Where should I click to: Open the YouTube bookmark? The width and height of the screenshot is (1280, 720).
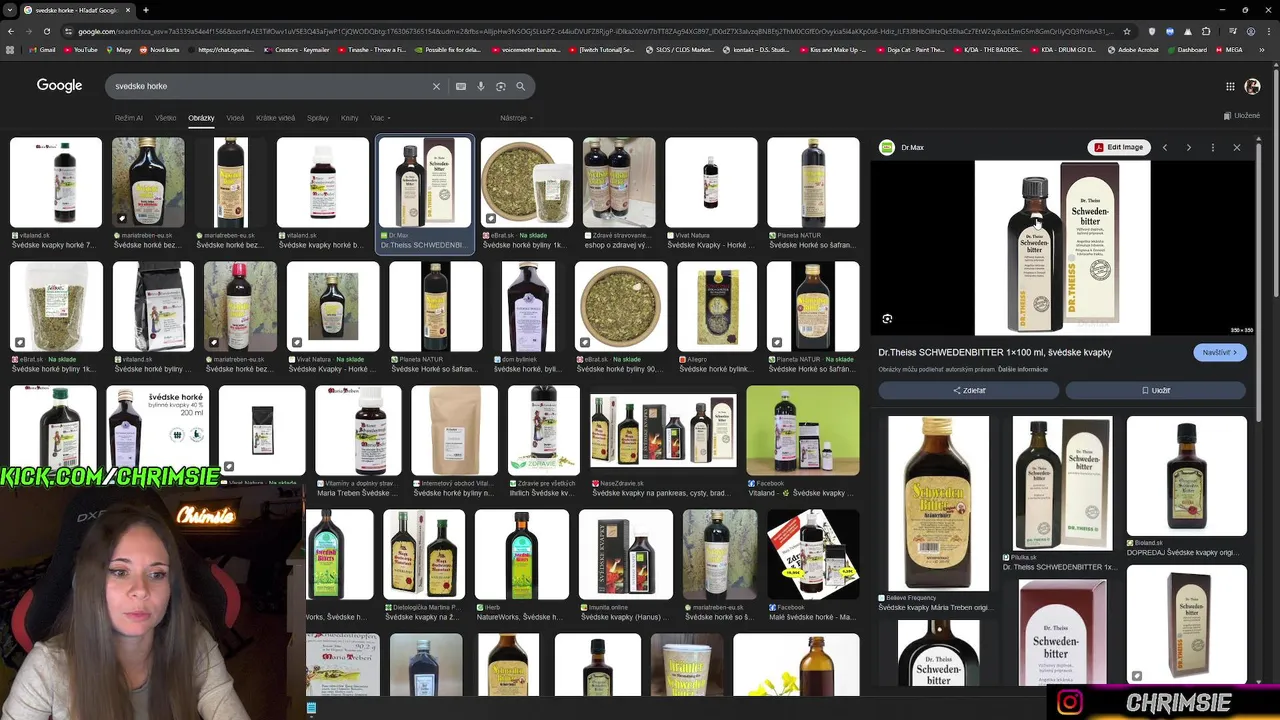(80, 49)
